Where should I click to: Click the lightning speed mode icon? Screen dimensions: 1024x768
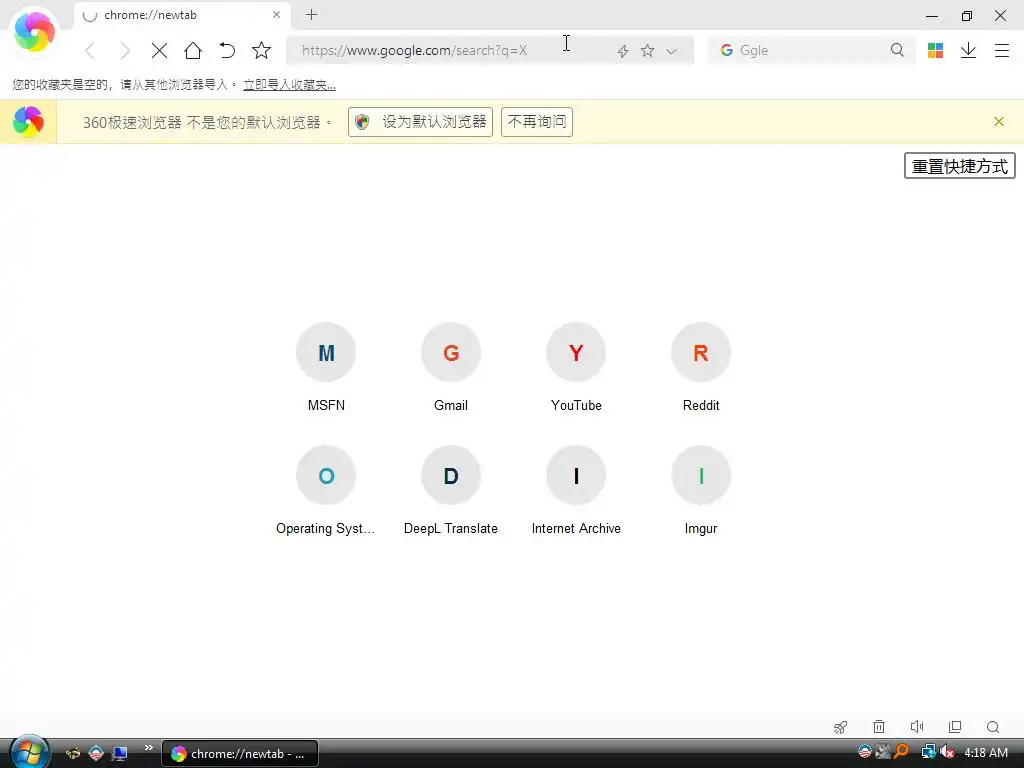623,51
